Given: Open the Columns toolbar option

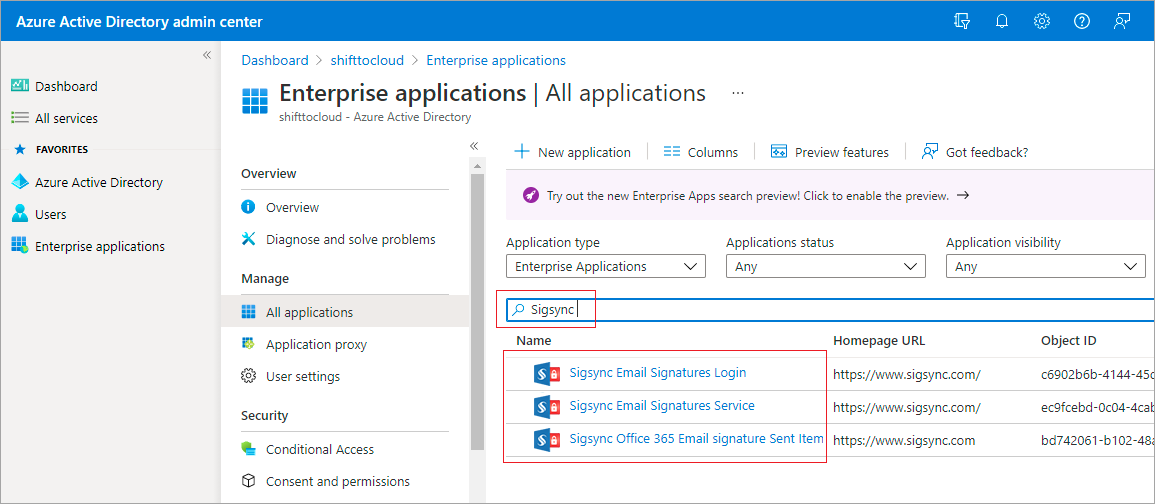Looking at the screenshot, I should coord(701,152).
